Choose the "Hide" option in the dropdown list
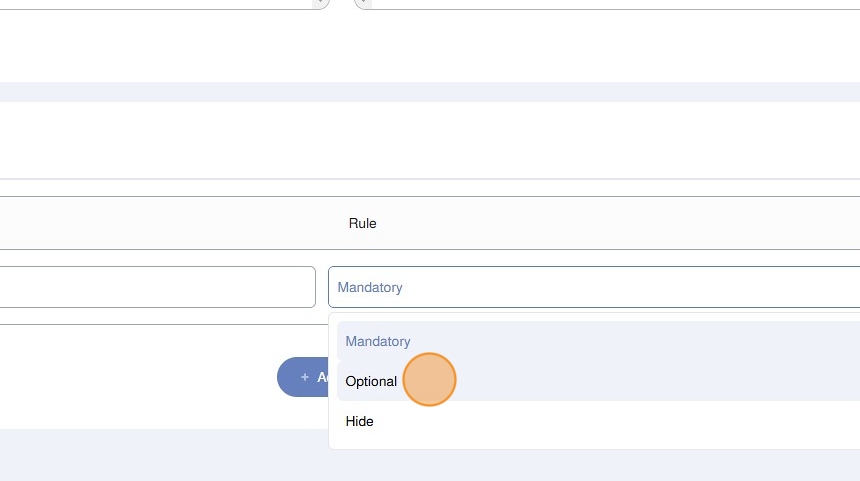The width and height of the screenshot is (860, 481). click(360, 421)
